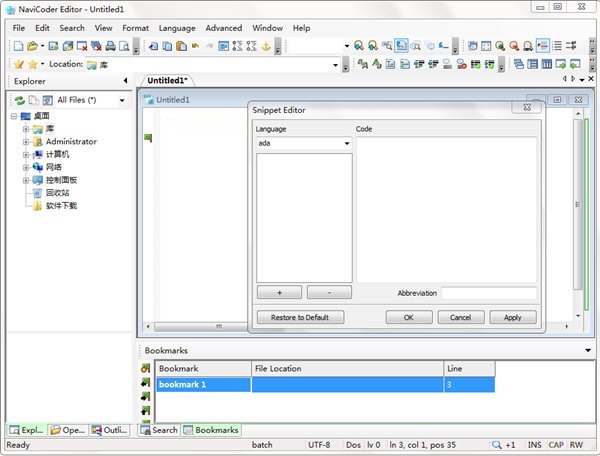The width and height of the screenshot is (600, 456).
Task: Click the Open file folder icon
Action: (x=33, y=46)
